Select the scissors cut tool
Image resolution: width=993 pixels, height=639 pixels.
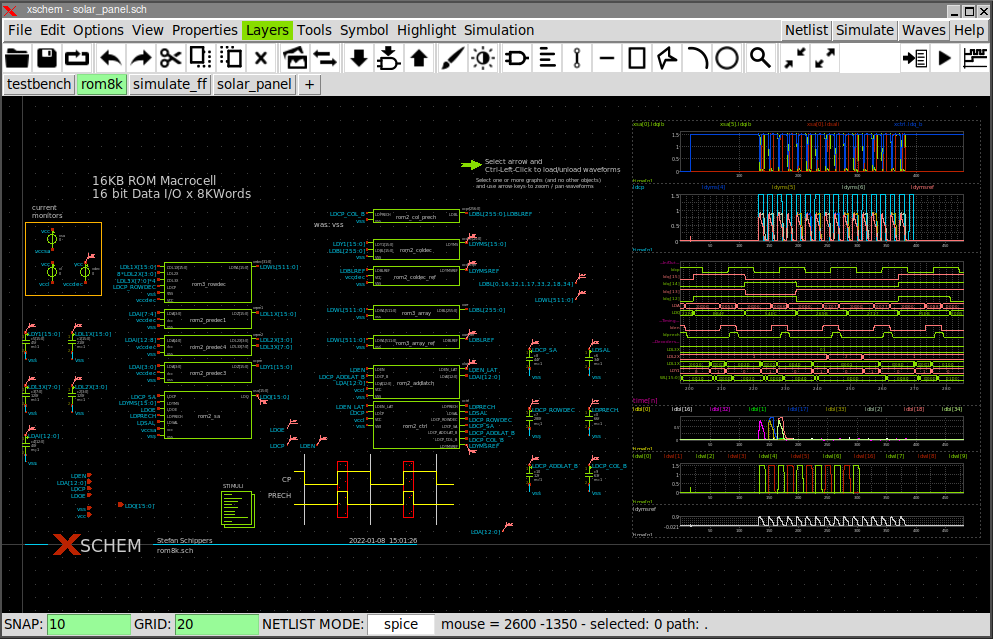tap(172, 58)
